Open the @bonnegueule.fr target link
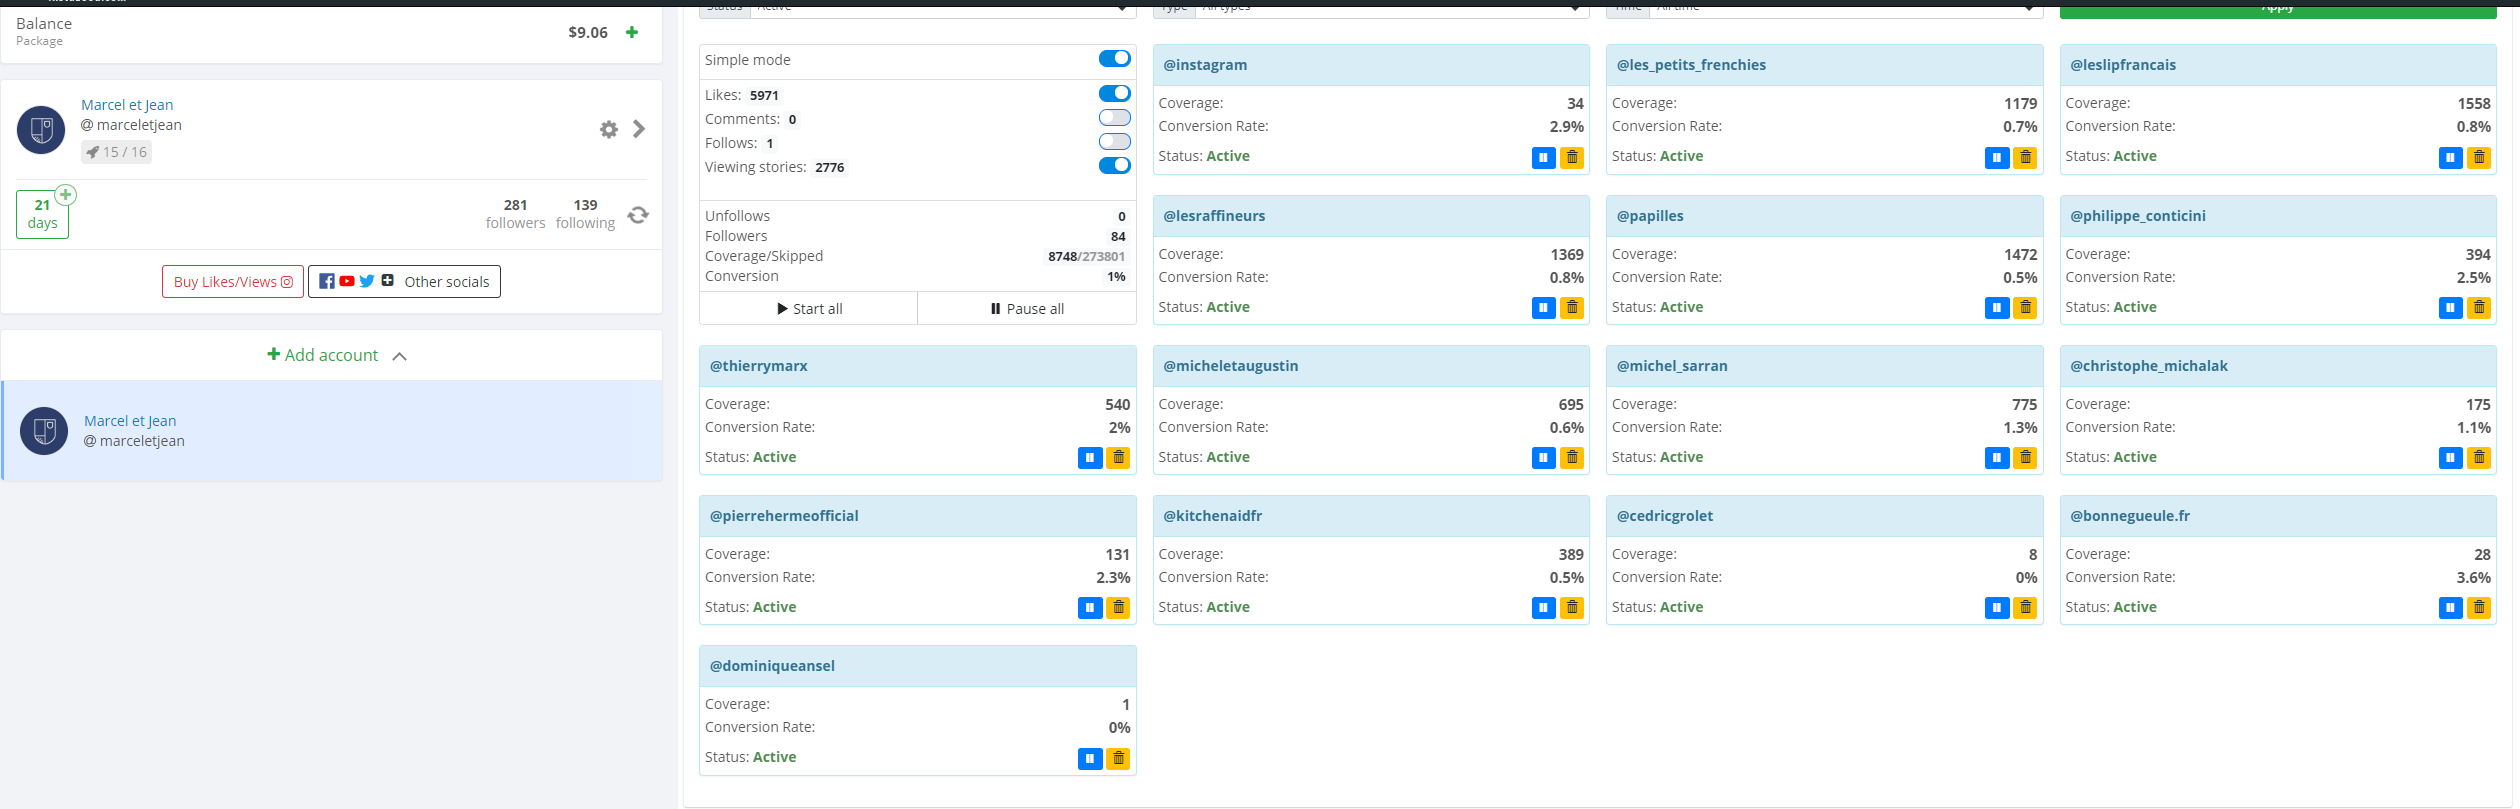 (2130, 516)
